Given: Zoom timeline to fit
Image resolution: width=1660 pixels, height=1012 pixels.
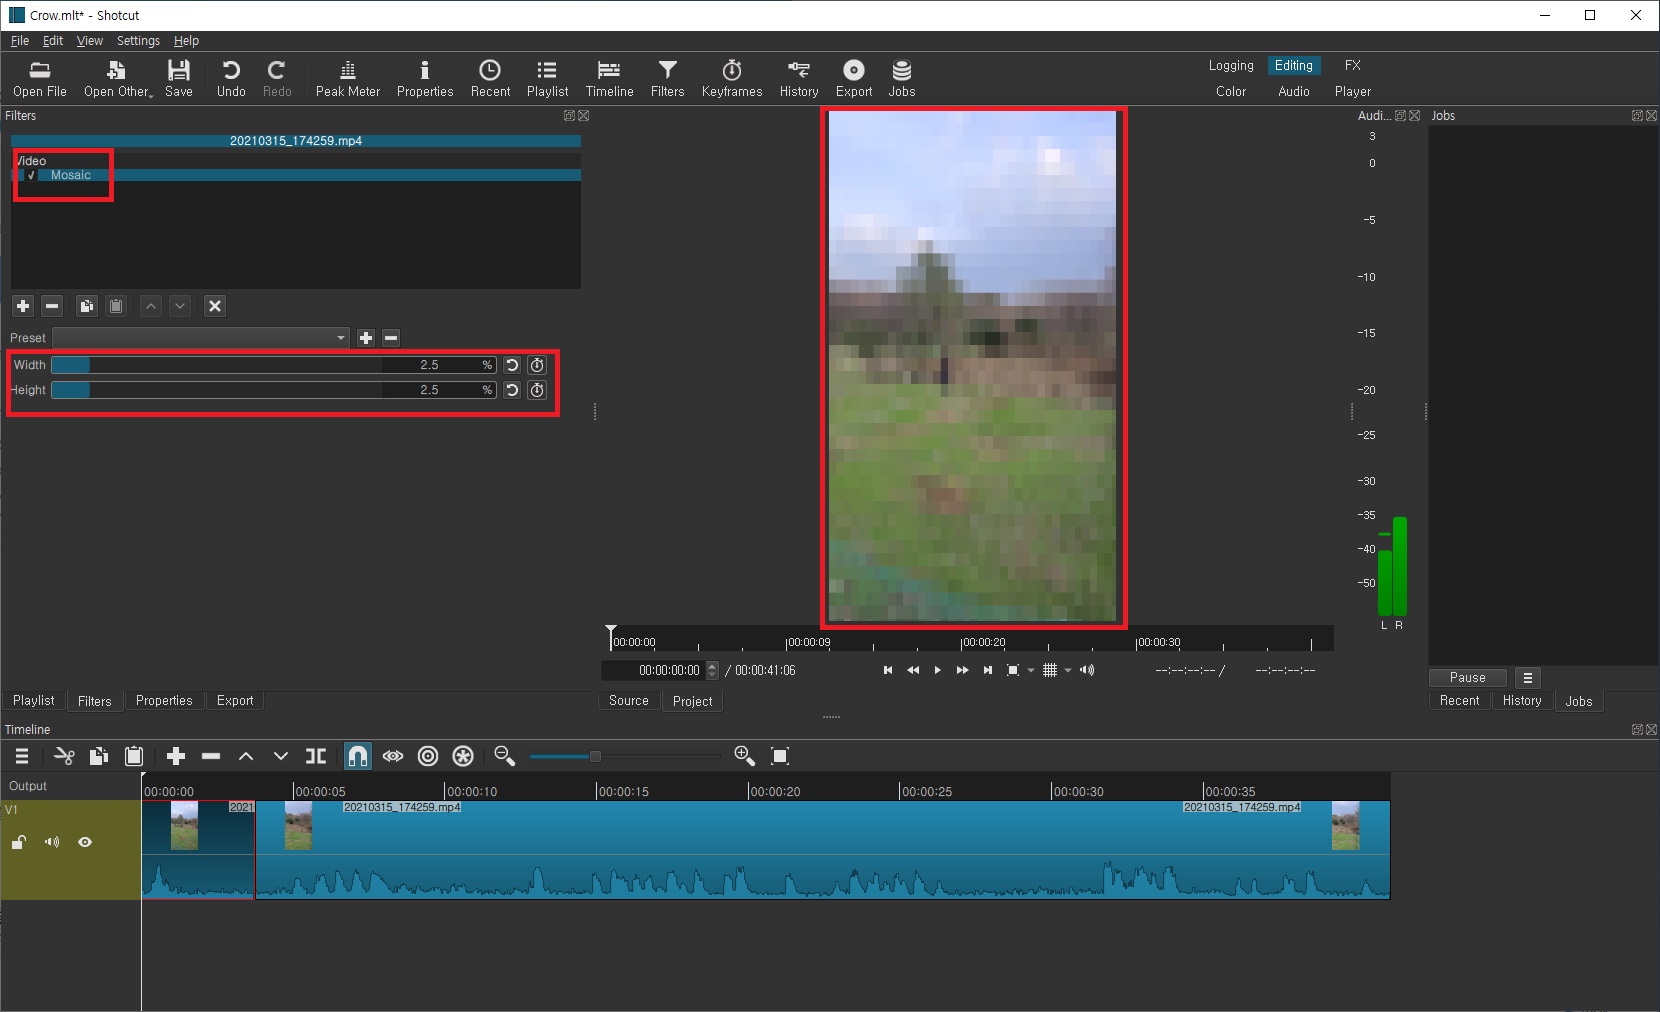Looking at the screenshot, I should [780, 756].
